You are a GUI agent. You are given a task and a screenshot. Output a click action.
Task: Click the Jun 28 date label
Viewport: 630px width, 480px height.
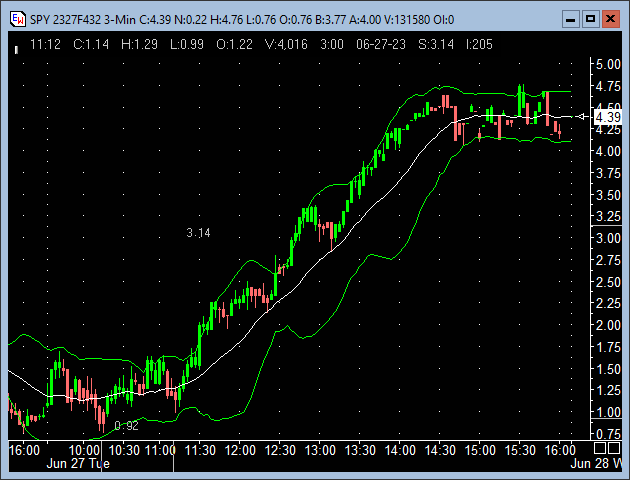[x=596, y=464]
